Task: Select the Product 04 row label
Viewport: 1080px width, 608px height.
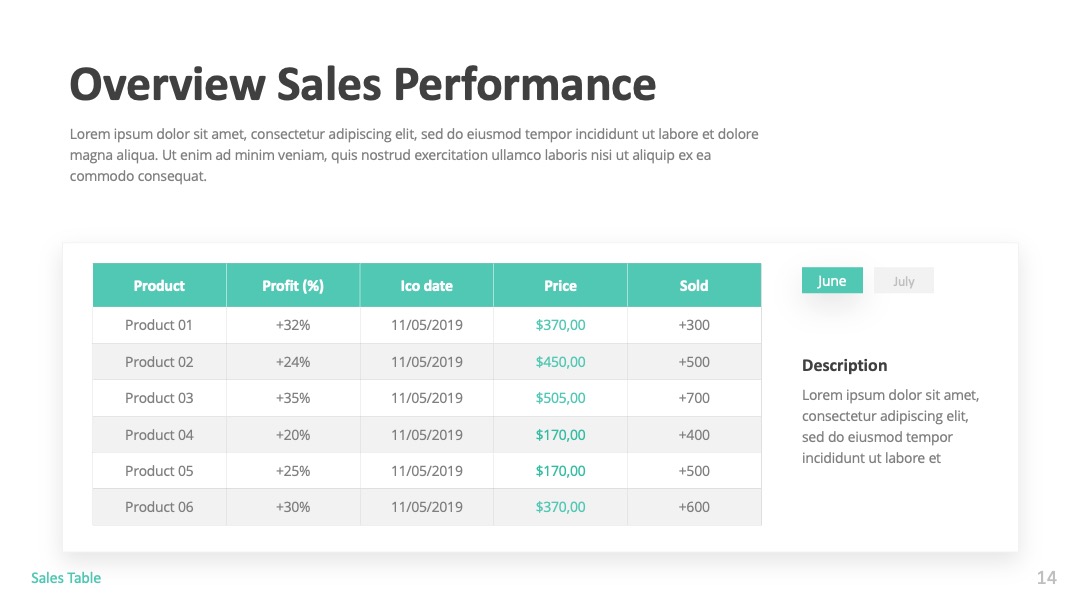Action: pyautogui.click(x=159, y=434)
